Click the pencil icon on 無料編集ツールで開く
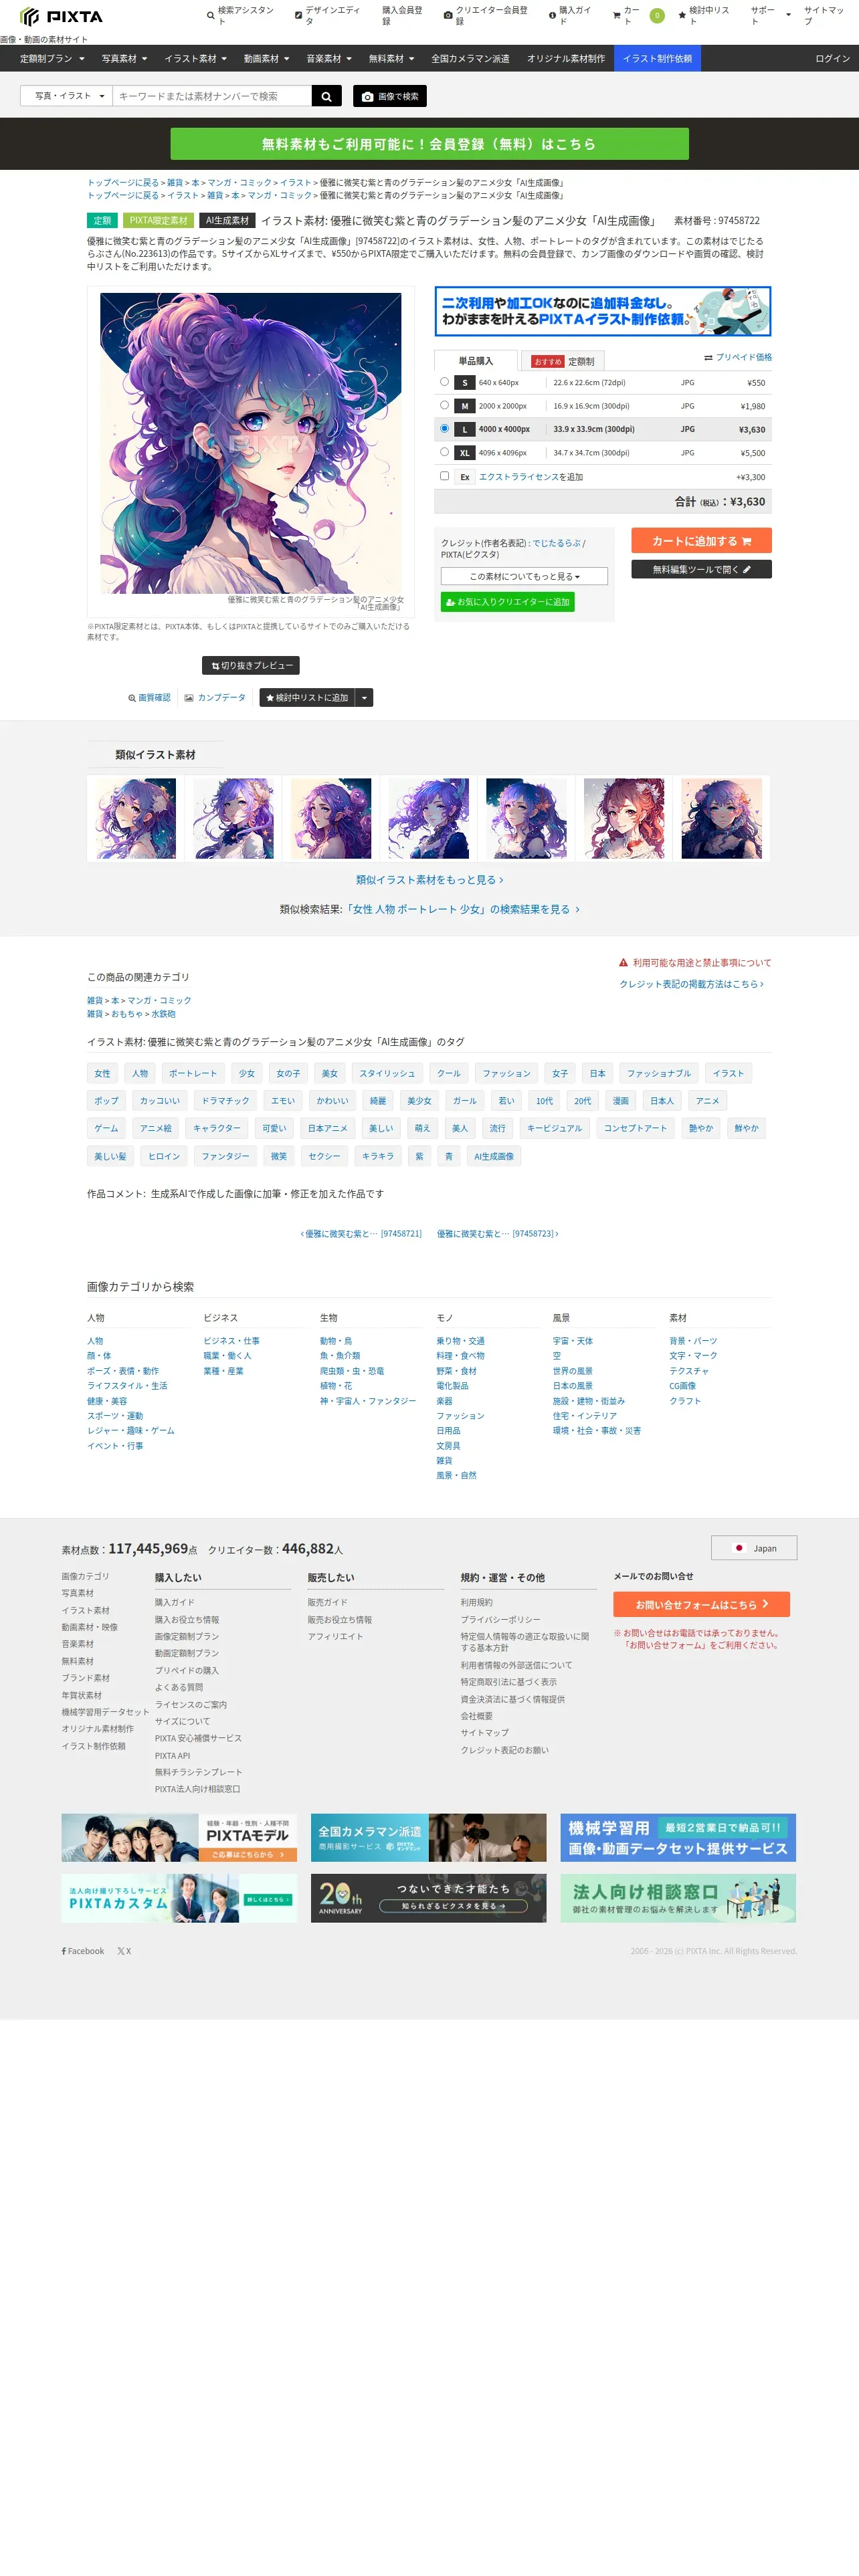859x2576 pixels. coord(746,569)
